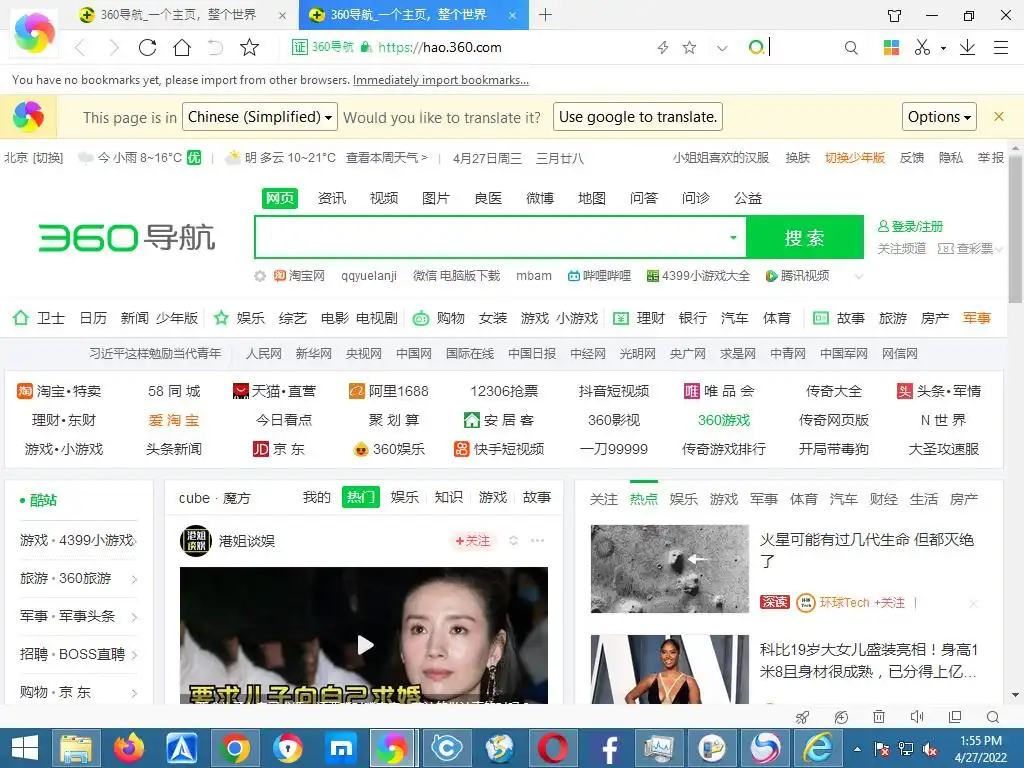Viewport: 1024px width, 768px height.
Task: Play the 港姐谈娱 video
Action: (x=364, y=645)
